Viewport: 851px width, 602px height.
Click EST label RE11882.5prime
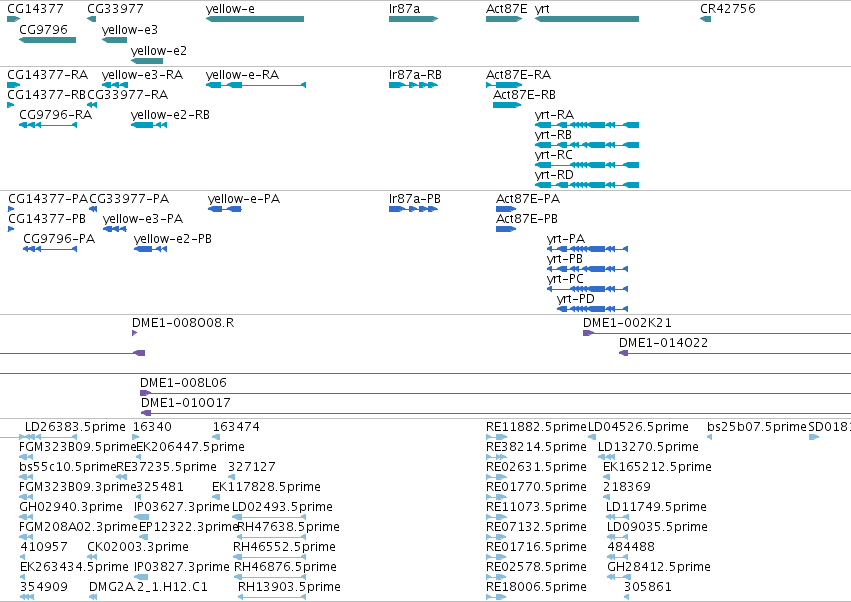coord(536,427)
